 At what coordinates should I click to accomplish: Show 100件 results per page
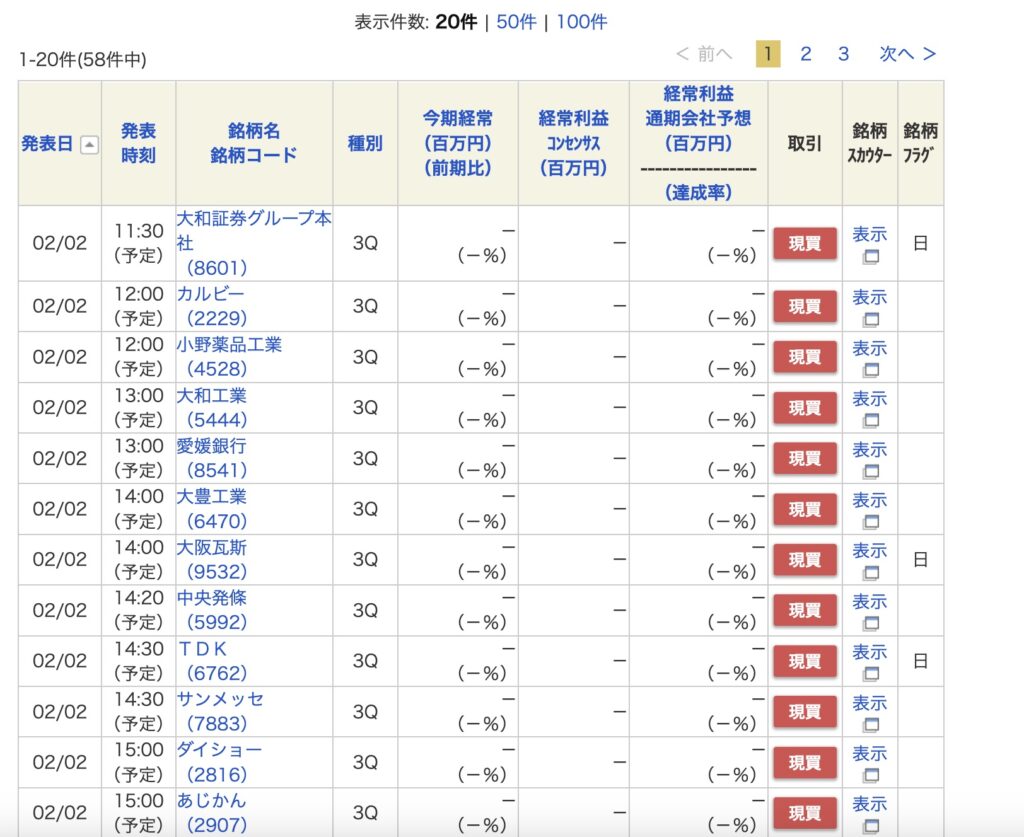(x=581, y=22)
